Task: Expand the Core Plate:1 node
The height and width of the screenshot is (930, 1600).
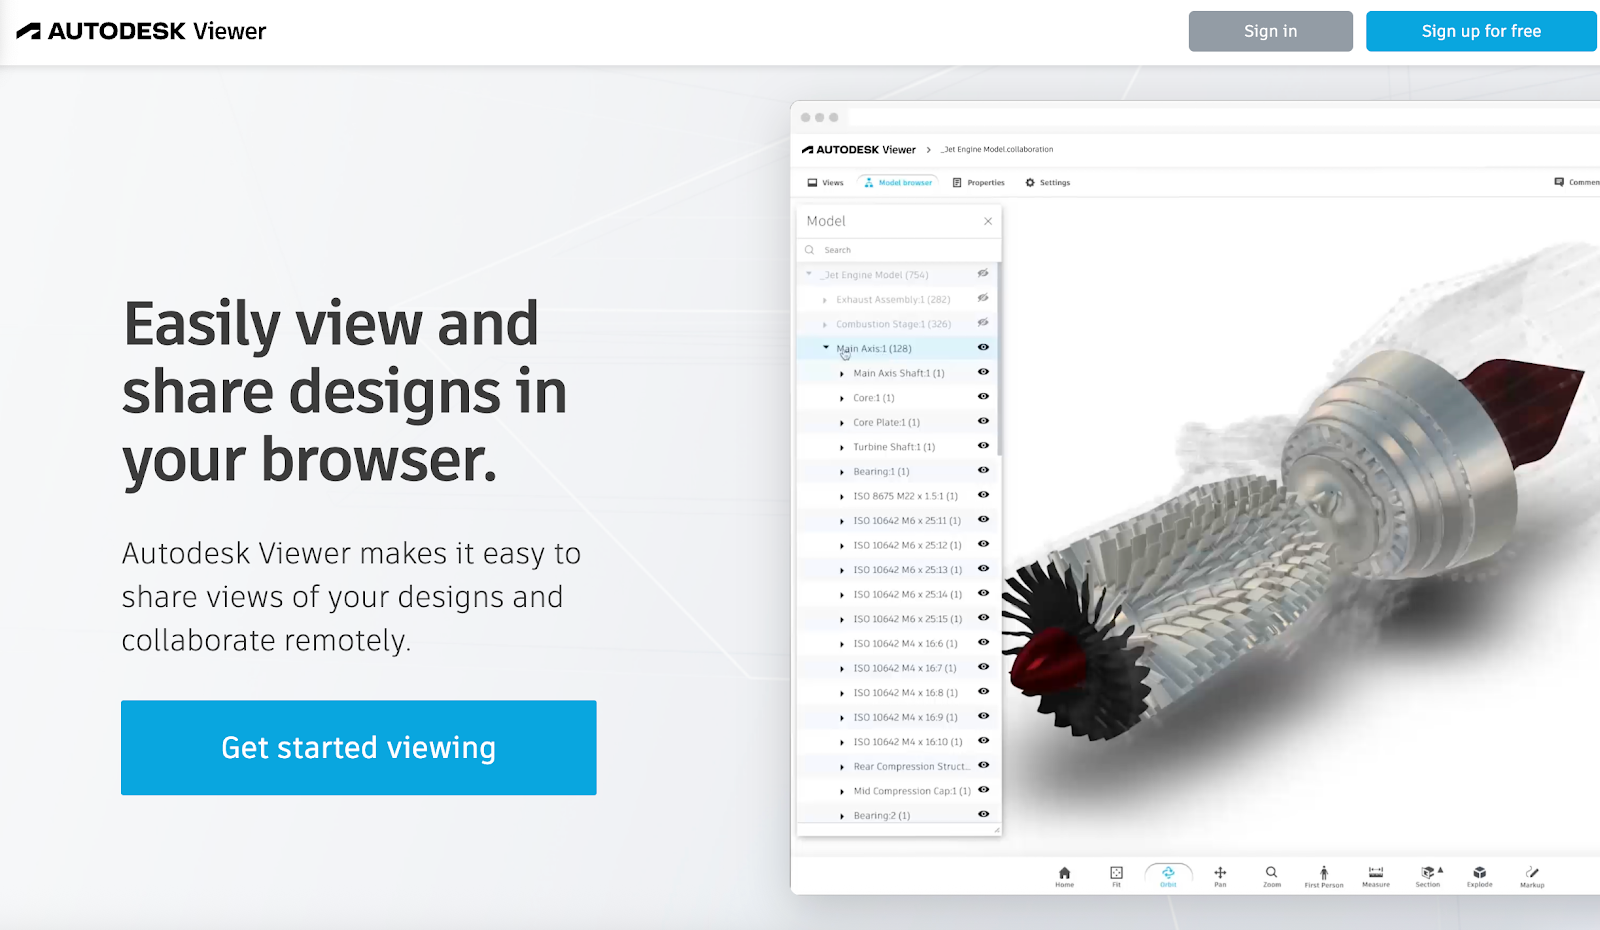Action: click(x=842, y=422)
